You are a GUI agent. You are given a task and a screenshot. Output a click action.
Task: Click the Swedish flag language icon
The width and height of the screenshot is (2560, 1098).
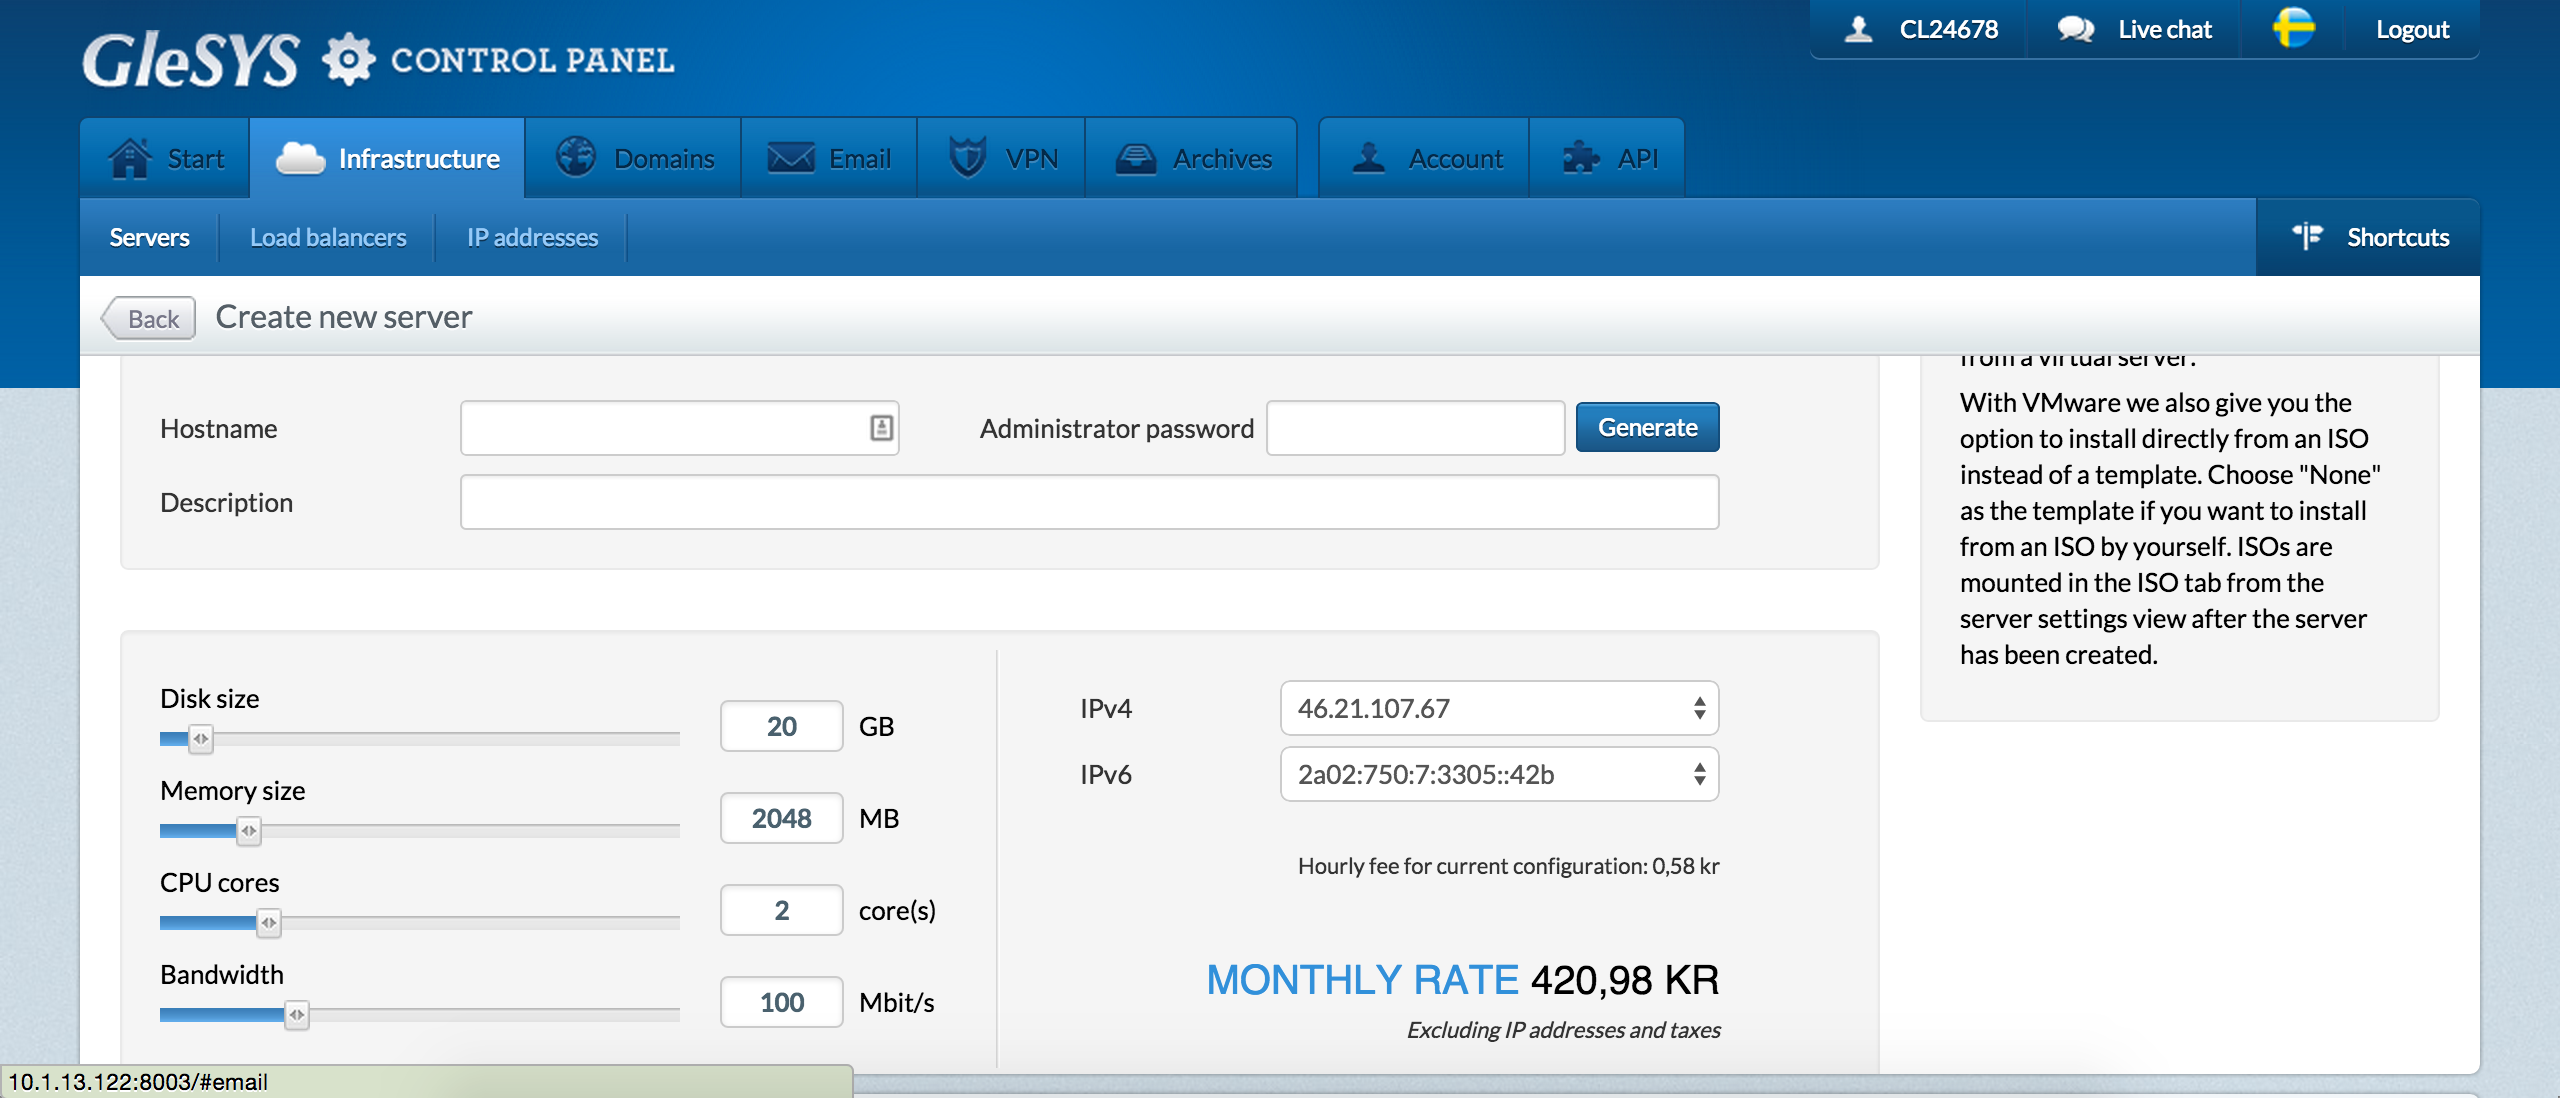(x=2293, y=28)
